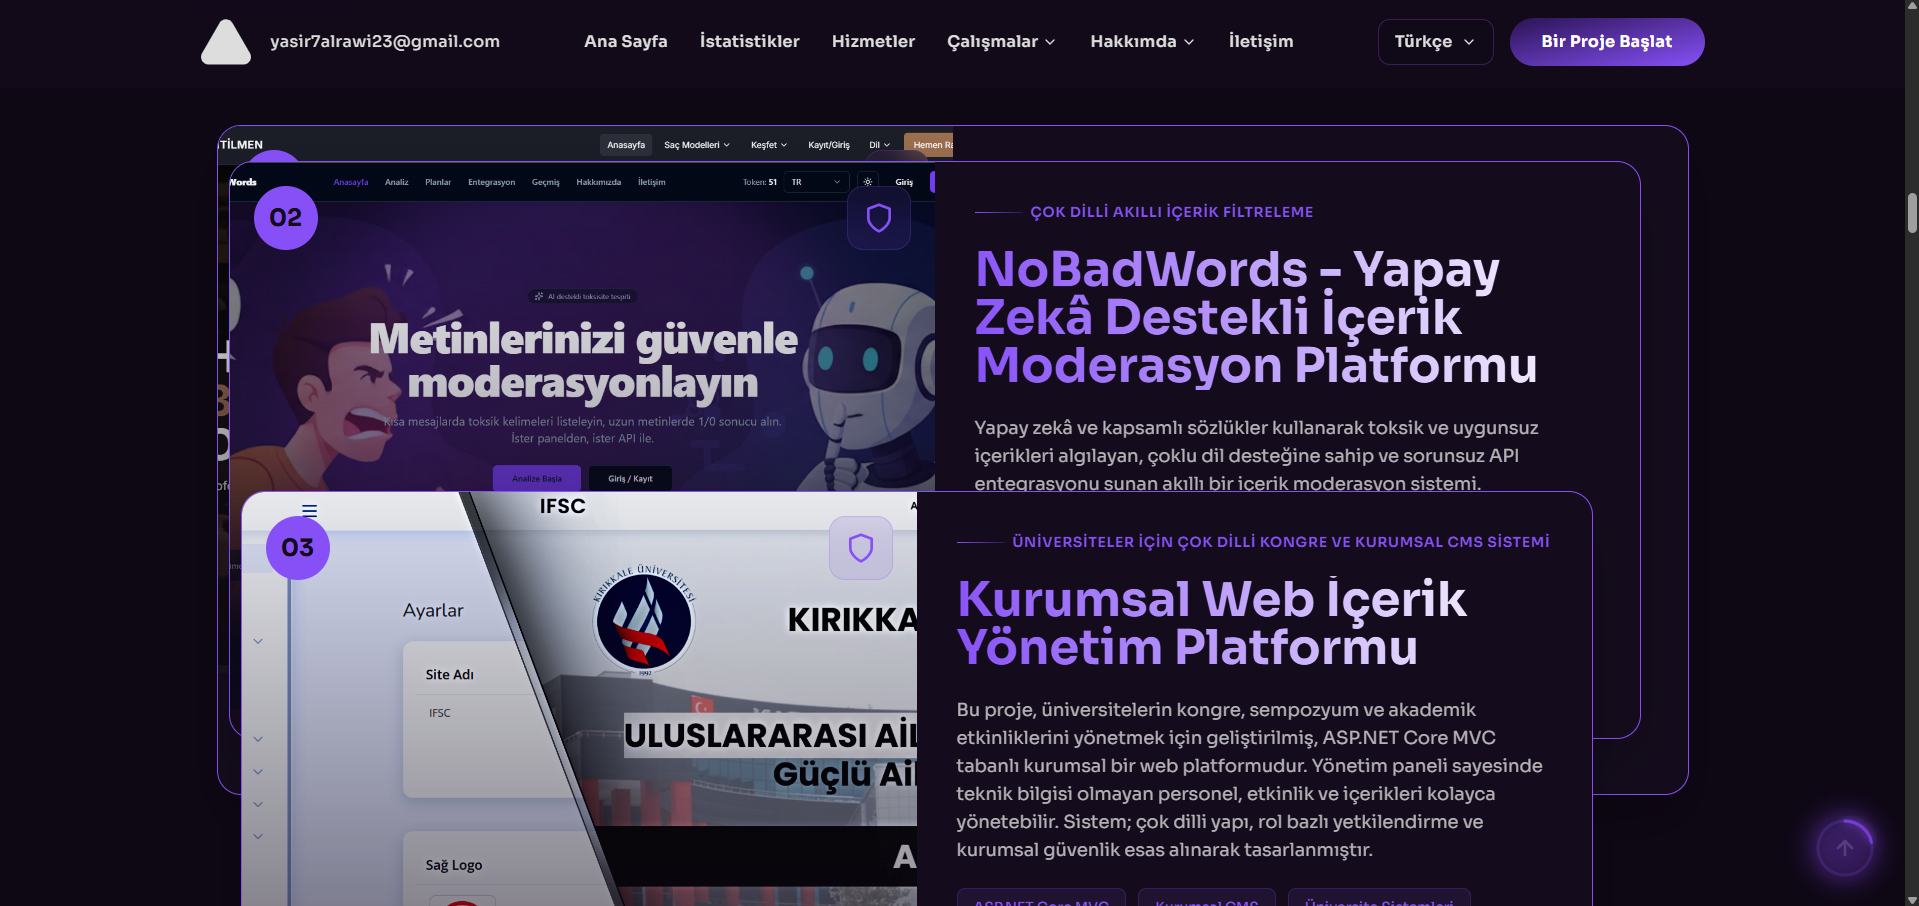This screenshot has height=906, width=1919.
Task: Click the white triangle site logo
Action: [x=226, y=42]
